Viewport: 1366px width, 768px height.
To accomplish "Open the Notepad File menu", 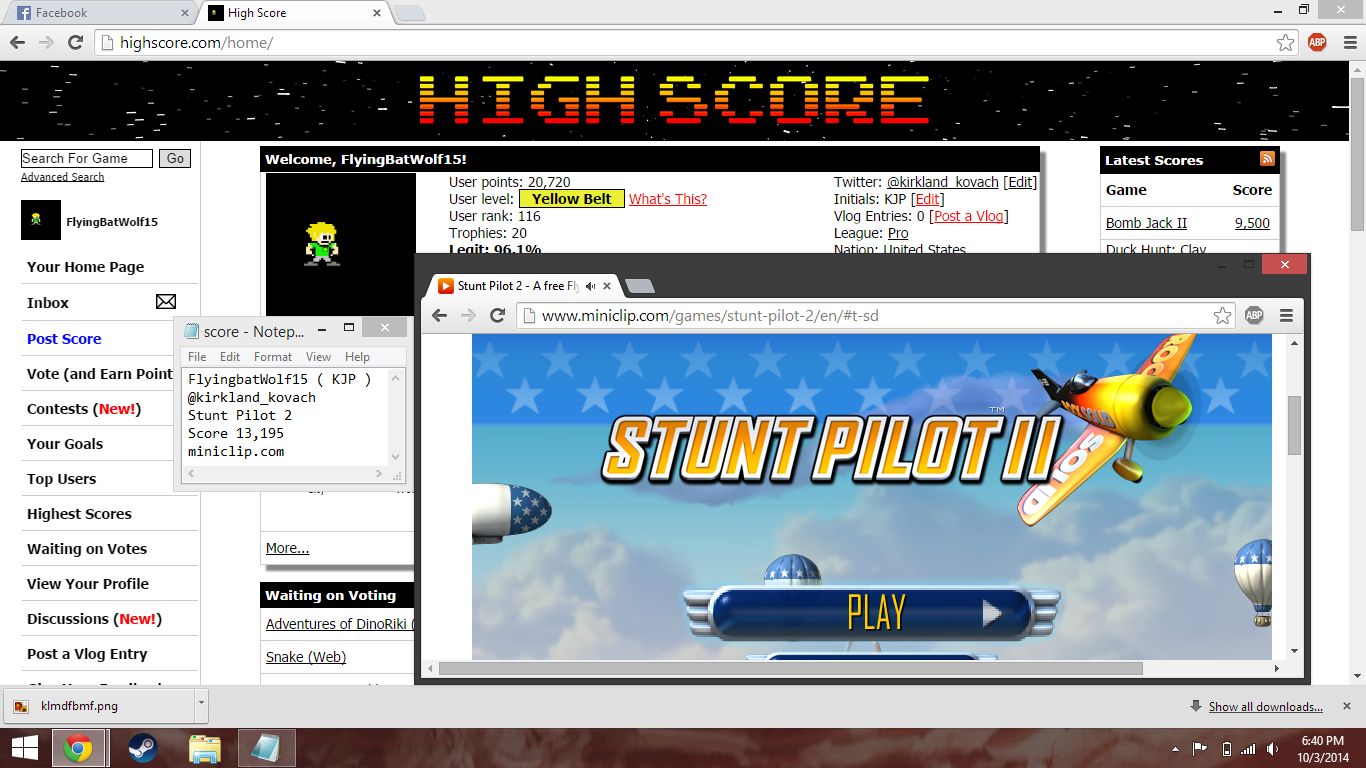I will (197, 356).
